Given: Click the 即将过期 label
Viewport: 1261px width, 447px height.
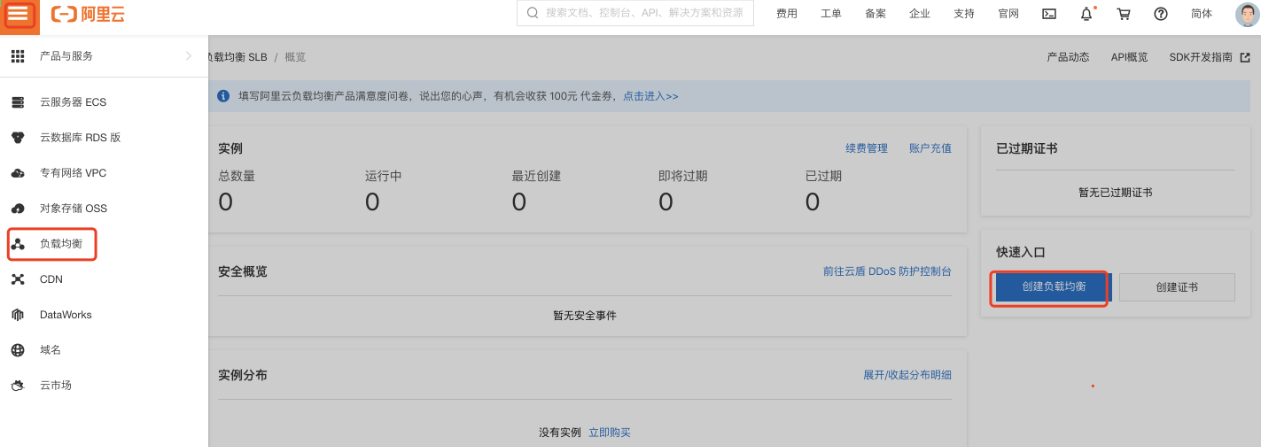Looking at the screenshot, I should coord(683,176).
